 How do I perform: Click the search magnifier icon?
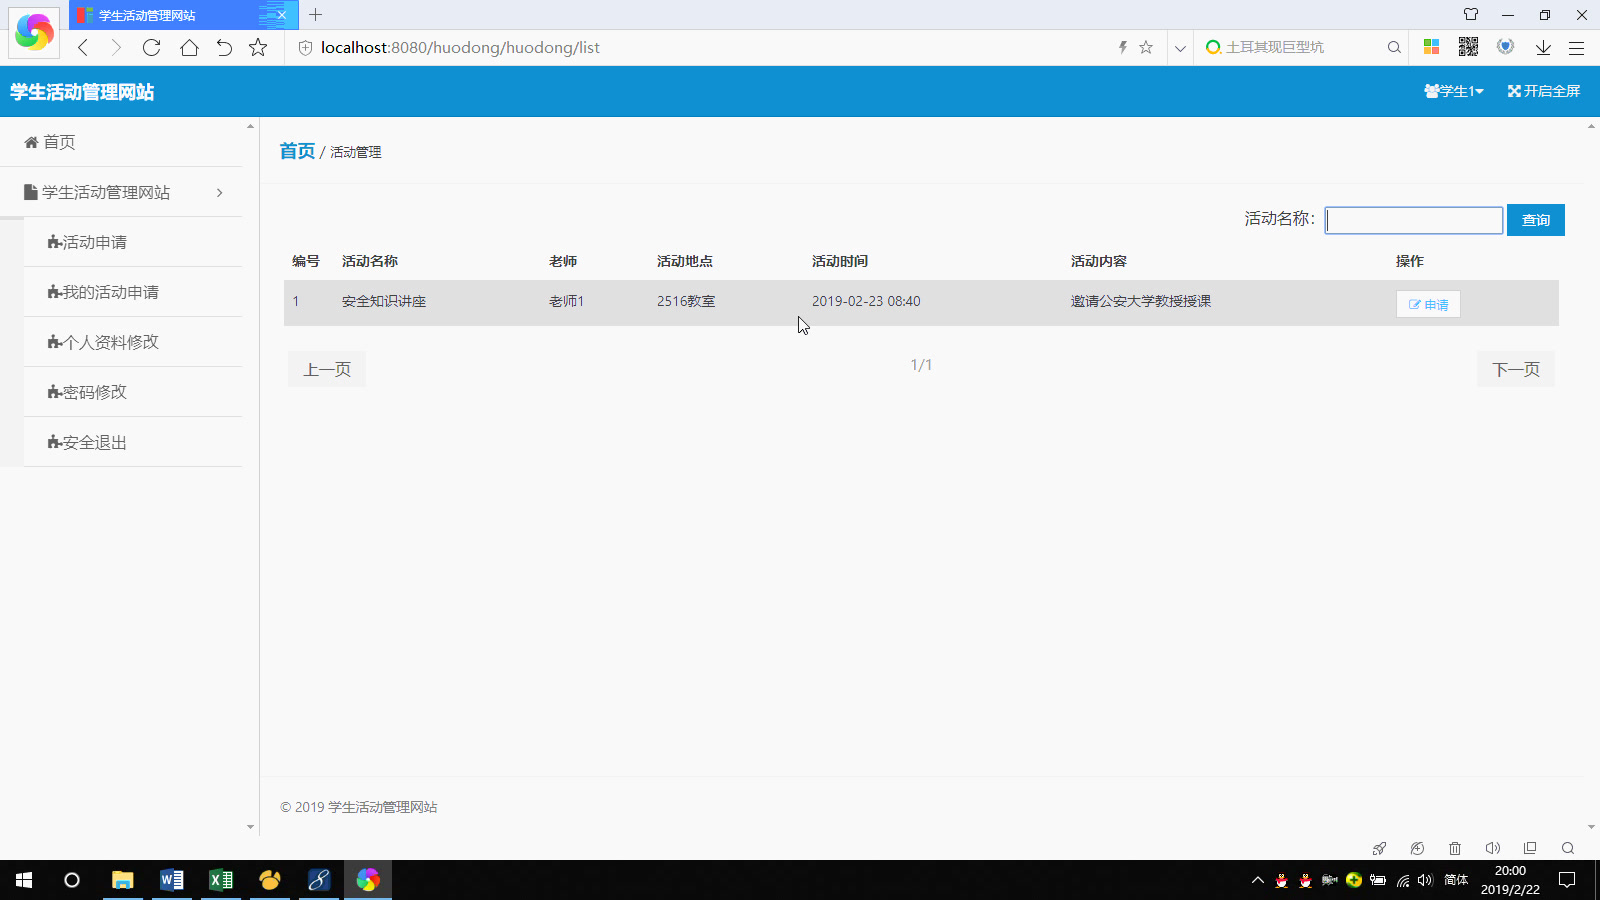pos(1394,47)
